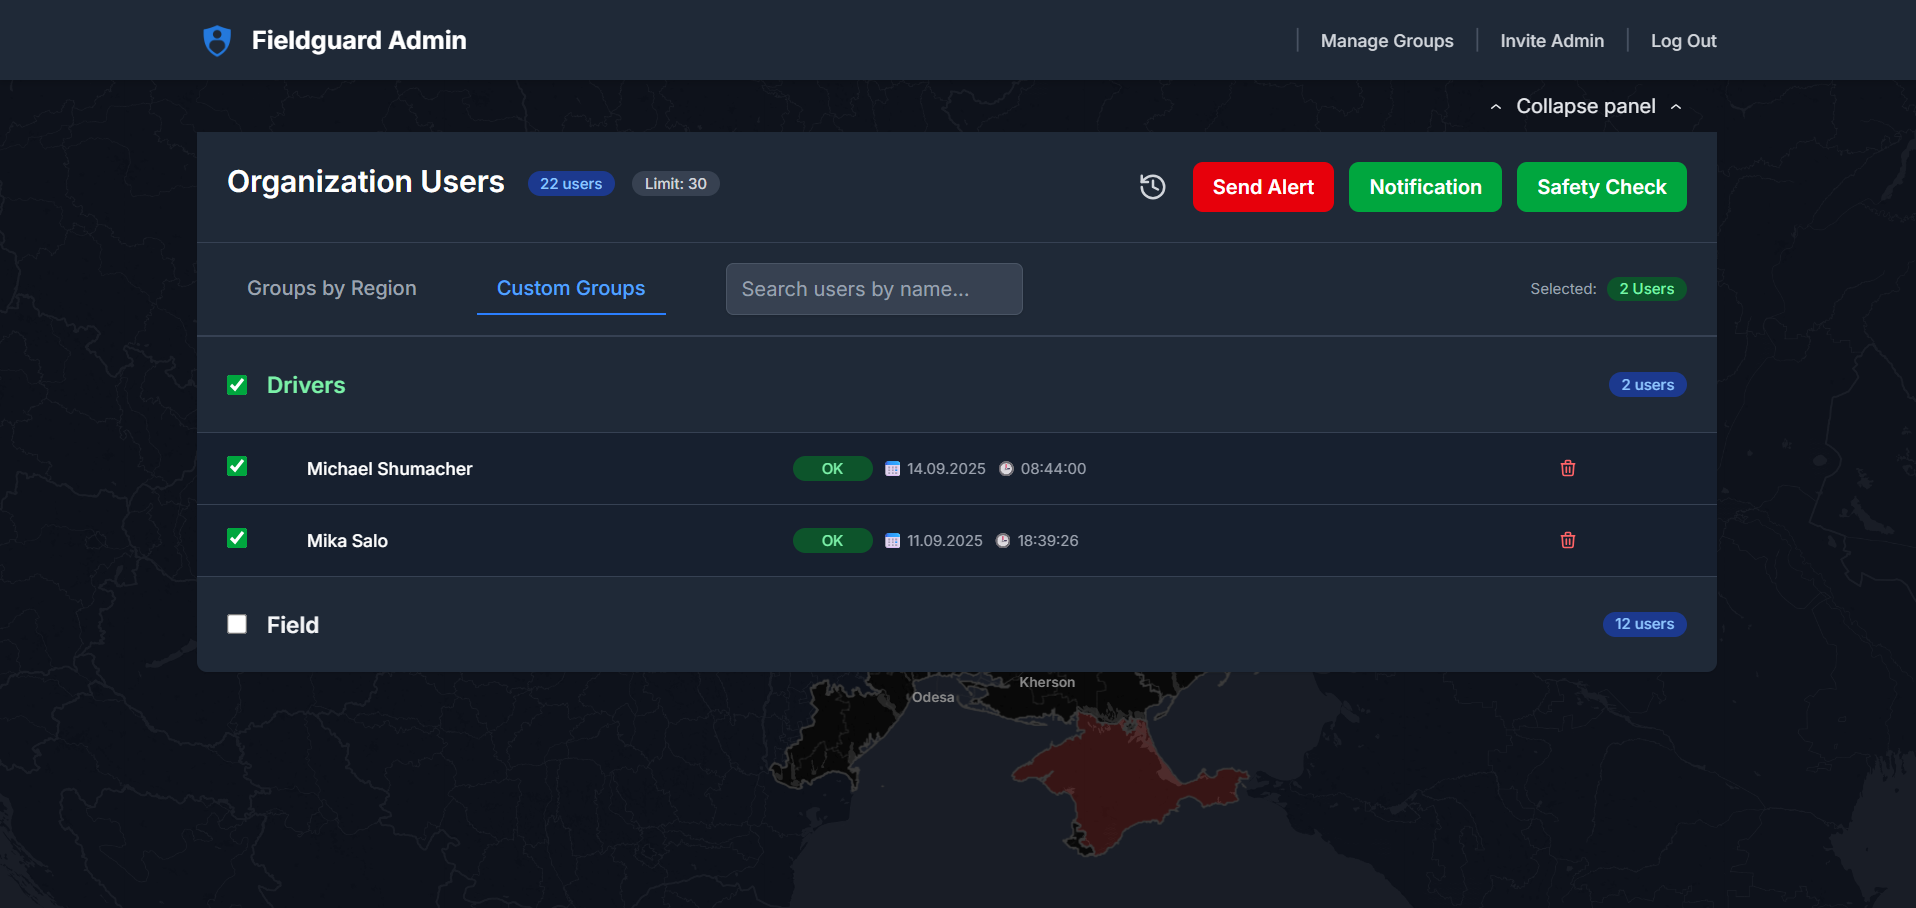Viewport: 1916px width, 908px height.
Task: Open the history icon near Send Alert
Action: click(x=1151, y=187)
